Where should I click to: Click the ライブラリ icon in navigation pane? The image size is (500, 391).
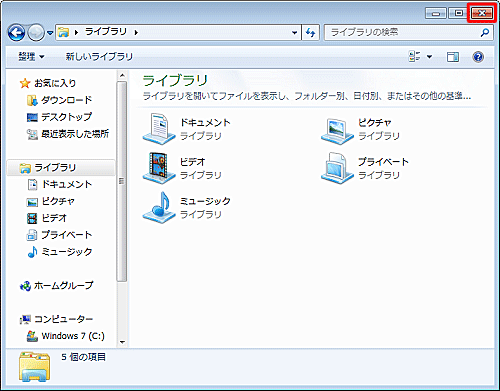point(25,168)
